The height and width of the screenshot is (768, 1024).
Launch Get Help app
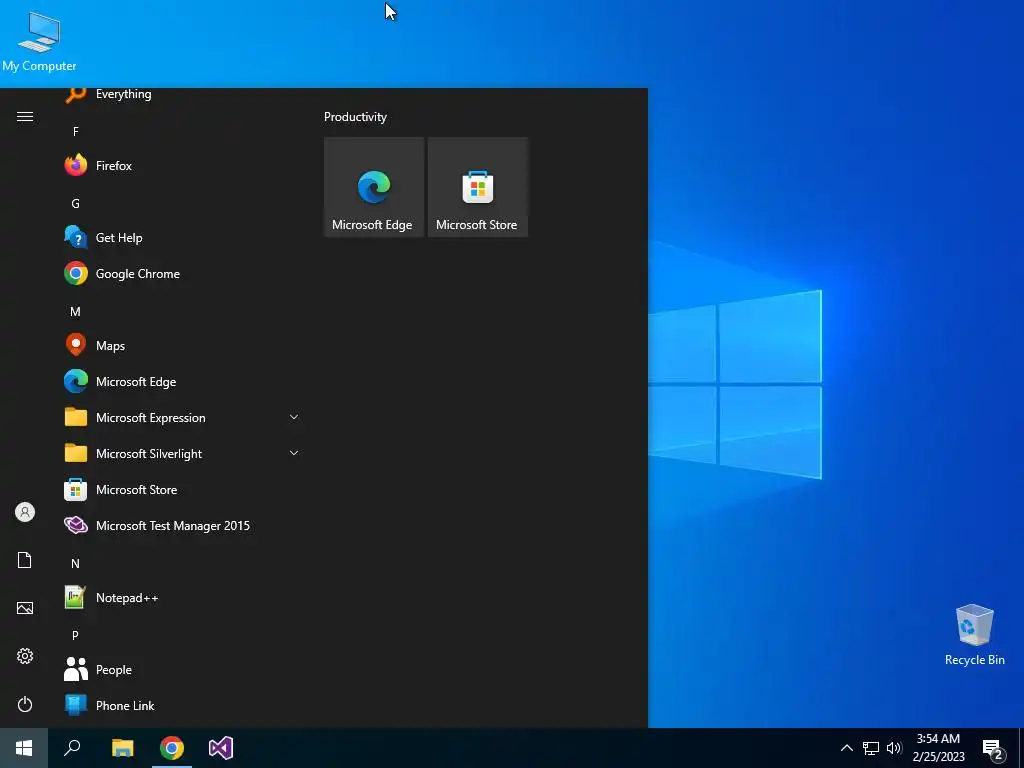pos(181,238)
